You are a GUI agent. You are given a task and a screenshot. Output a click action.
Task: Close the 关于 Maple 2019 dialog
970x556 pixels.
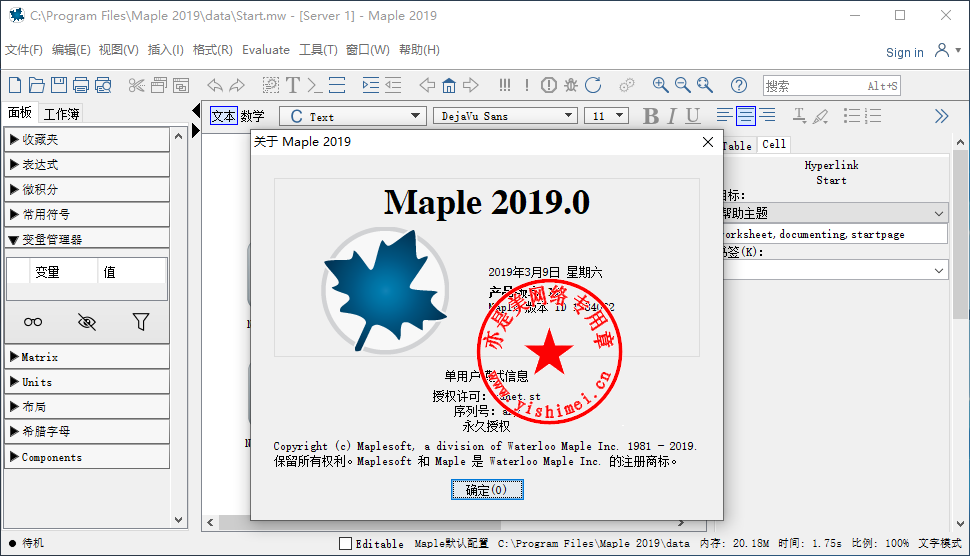tap(708, 142)
